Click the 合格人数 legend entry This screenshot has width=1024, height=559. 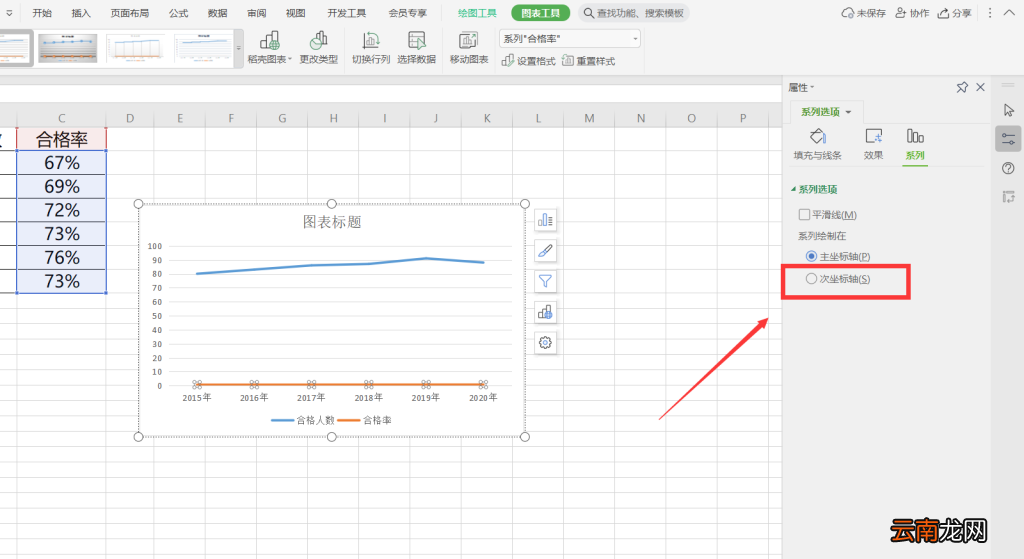(x=303, y=420)
